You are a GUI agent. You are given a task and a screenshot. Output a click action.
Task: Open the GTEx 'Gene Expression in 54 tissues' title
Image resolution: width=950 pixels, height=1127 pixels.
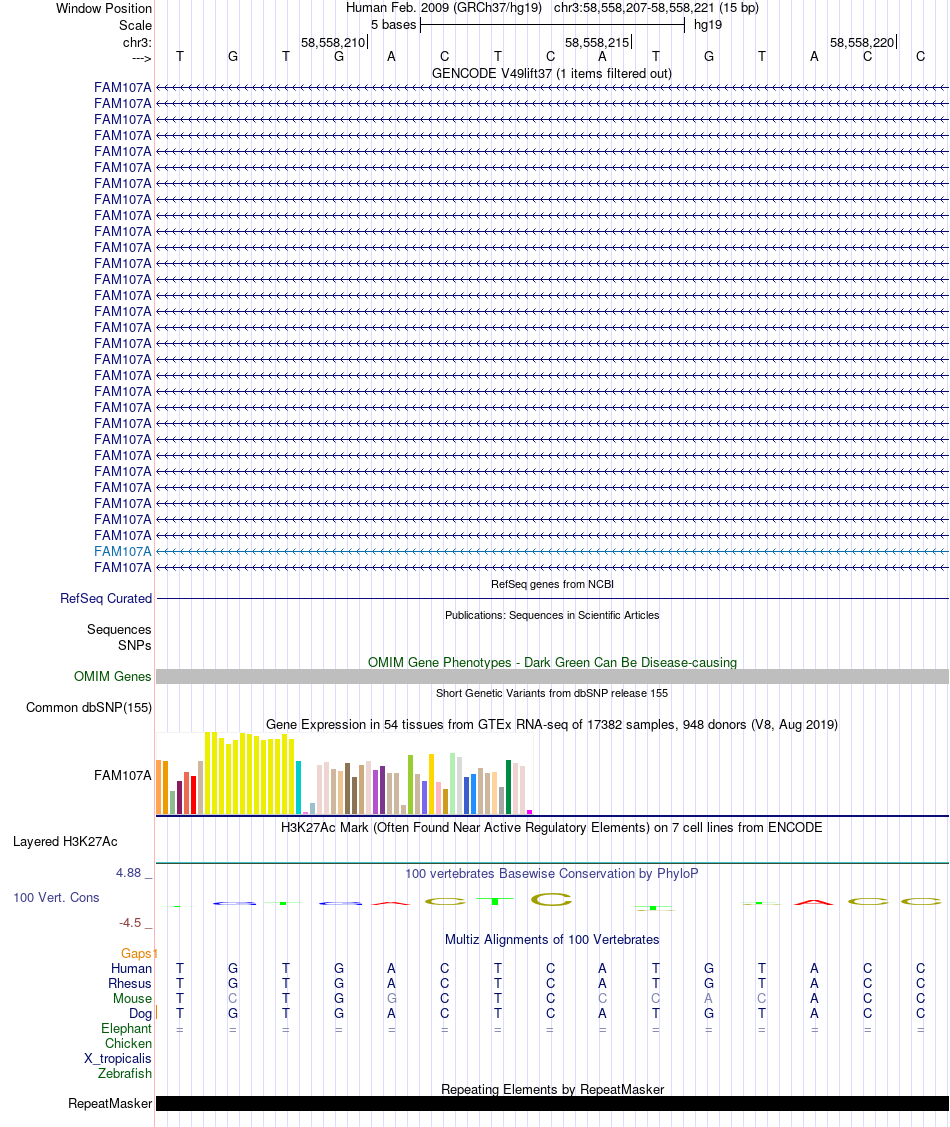[552, 724]
